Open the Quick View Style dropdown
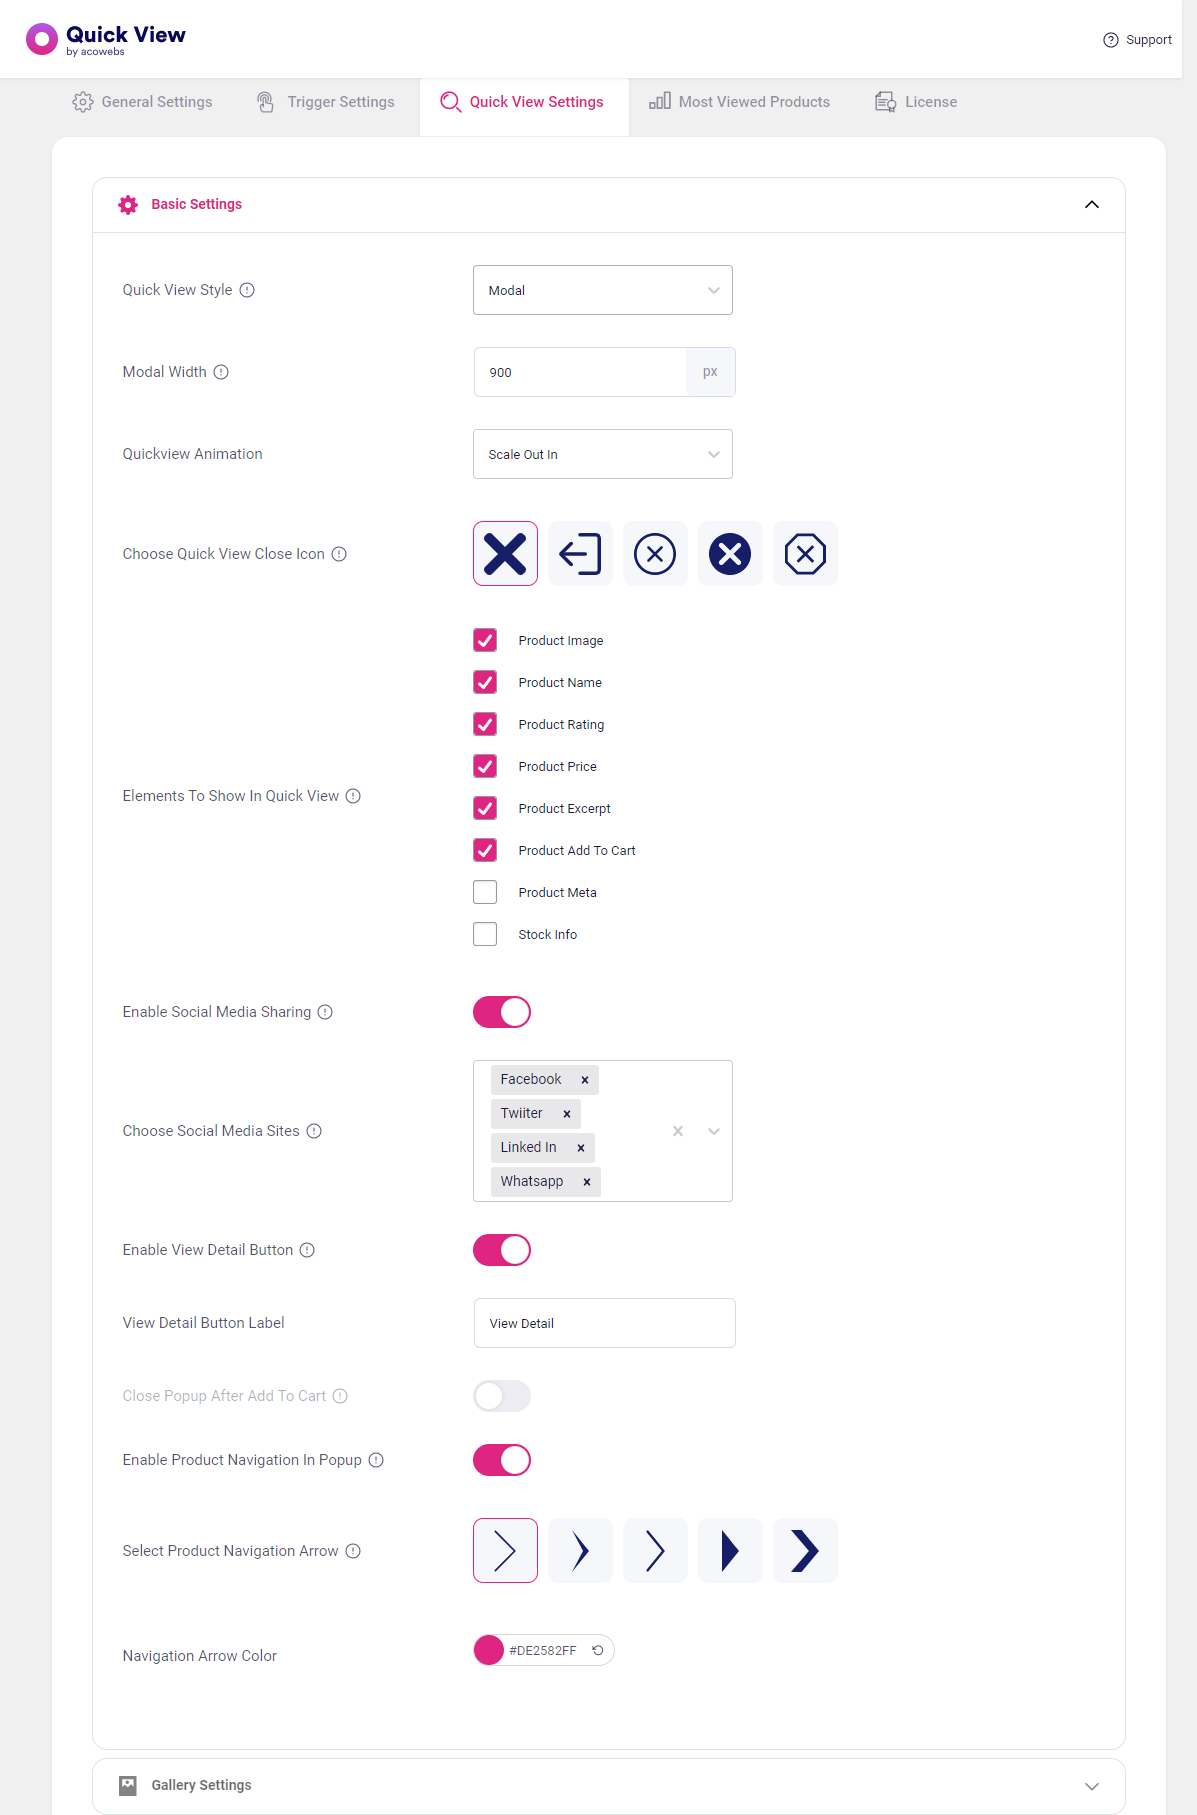The image size is (1197, 1815). 603,290
